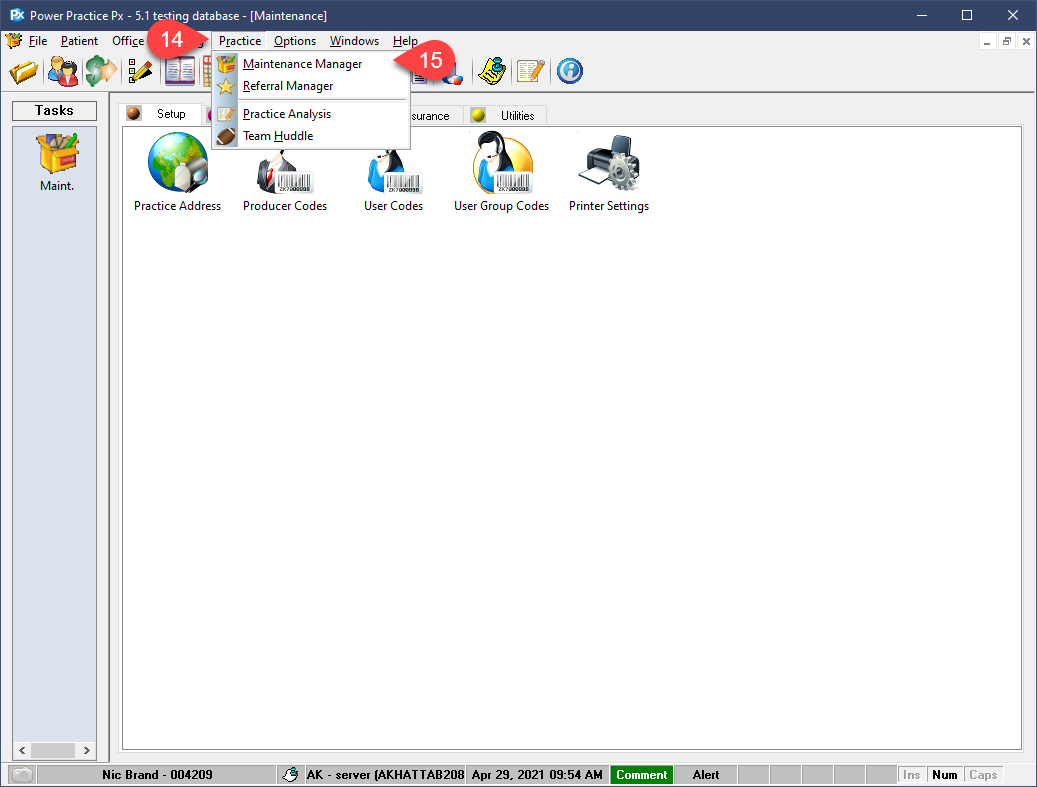
Task: Click the camera icon in status bar
Action: pyautogui.click(x=23, y=774)
